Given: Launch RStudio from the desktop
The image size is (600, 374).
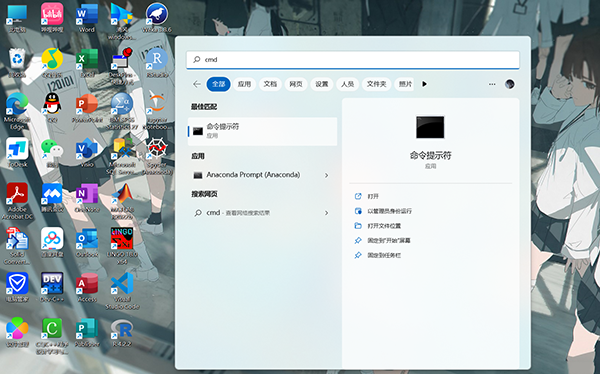Looking at the screenshot, I should click(x=157, y=62).
